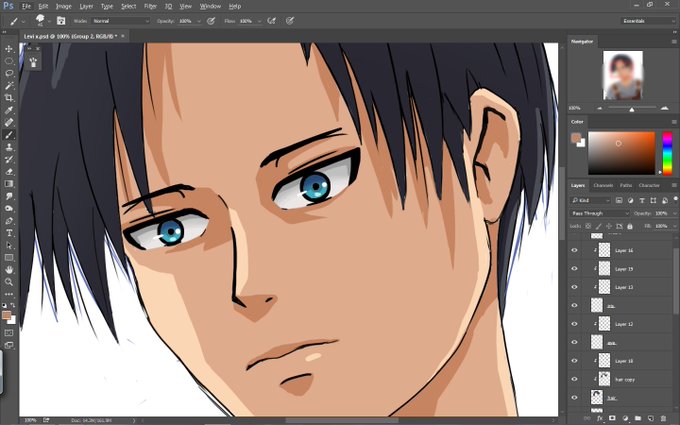The height and width of the screenshot is (425, 680).
Task: Select the Eyedropper tool
Action: 9,110
